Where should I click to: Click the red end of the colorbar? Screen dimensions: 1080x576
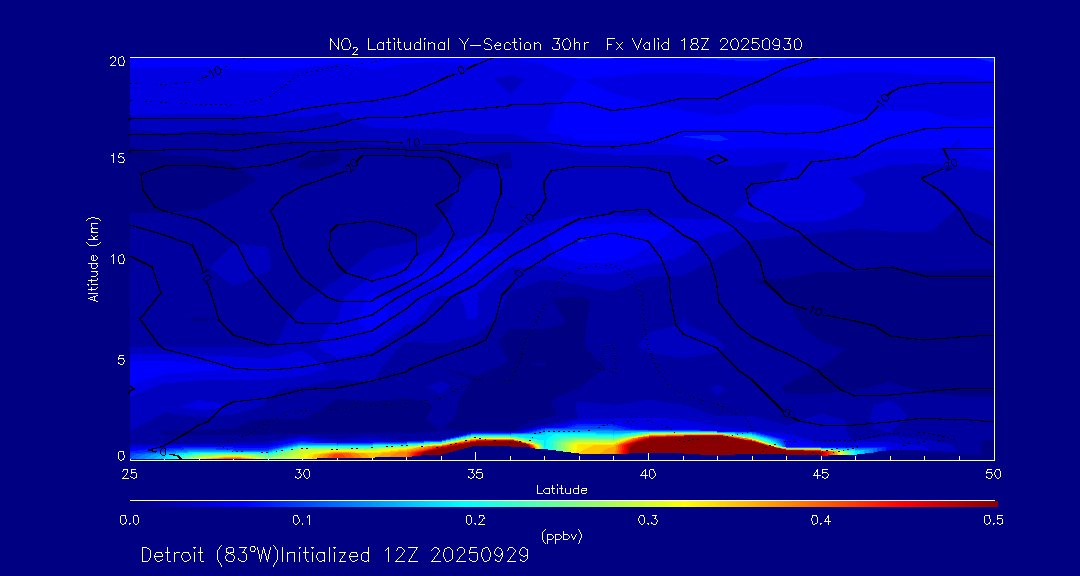(985, 502)
